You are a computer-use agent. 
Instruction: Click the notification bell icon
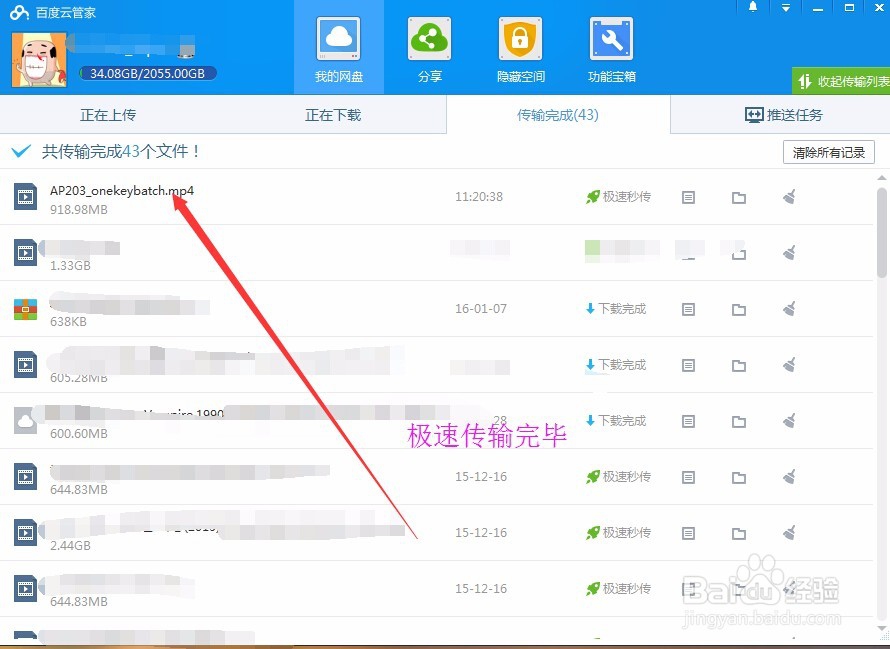click(x=753, y=7)
